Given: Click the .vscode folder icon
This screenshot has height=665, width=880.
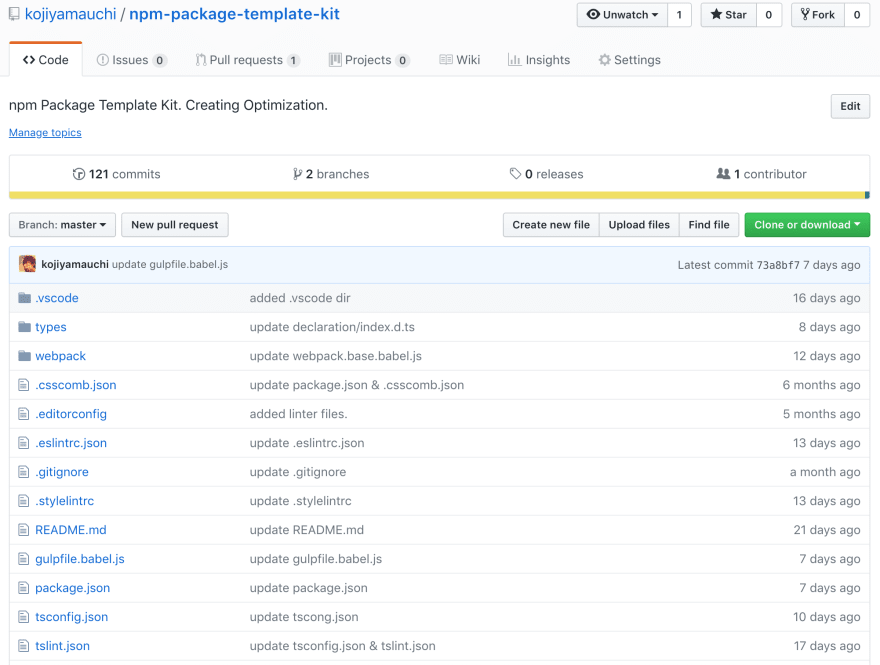Looking at the screenshot, I should pos(24,298).
